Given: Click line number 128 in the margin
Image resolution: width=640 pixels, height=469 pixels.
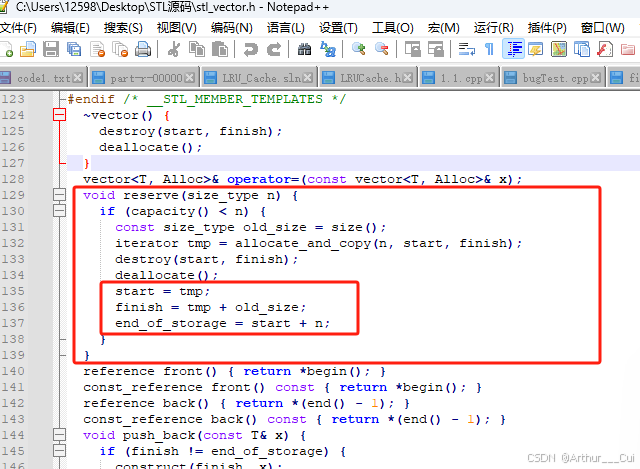Looking at the screenshot, I should coord(13,179).
